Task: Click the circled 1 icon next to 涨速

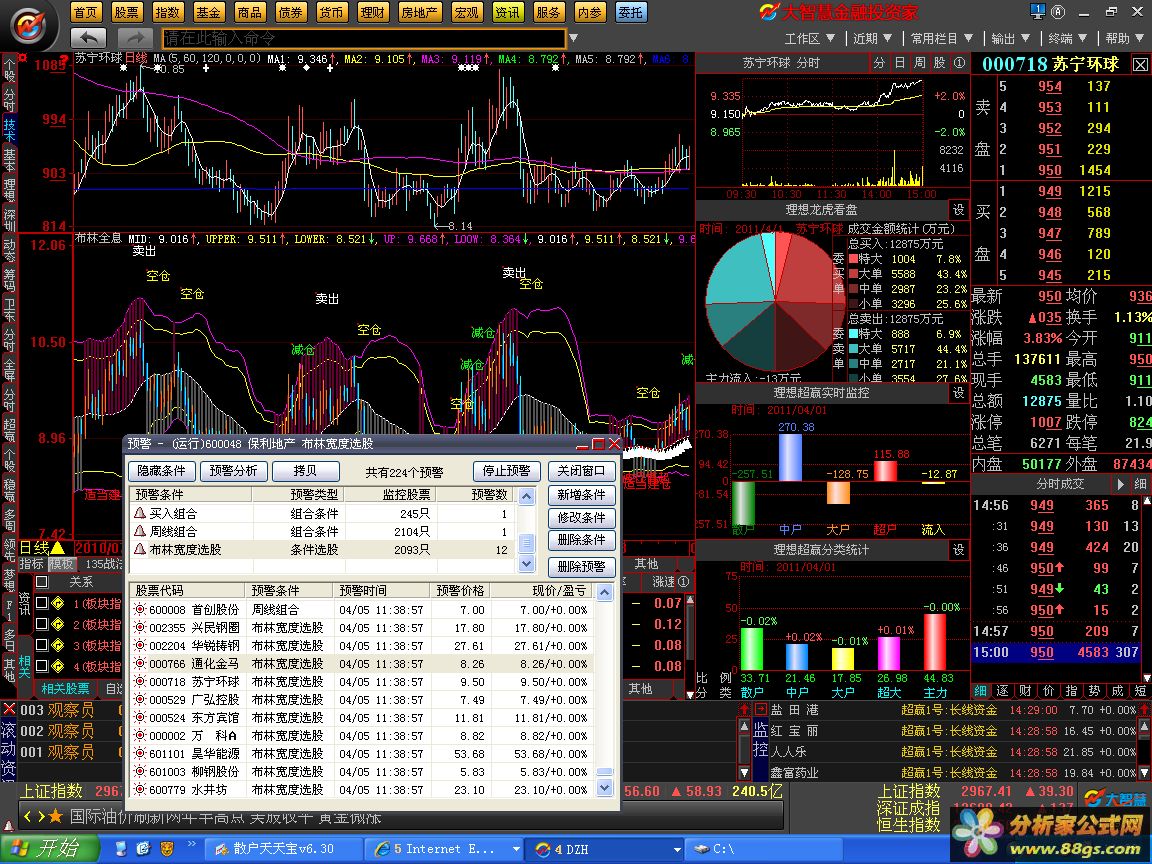Action: [x=684, y=582]
